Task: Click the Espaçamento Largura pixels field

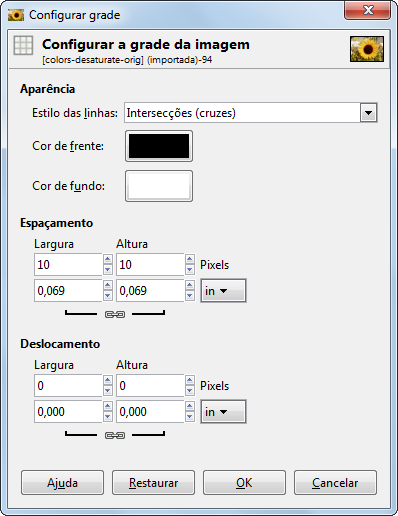Action: 68,265
